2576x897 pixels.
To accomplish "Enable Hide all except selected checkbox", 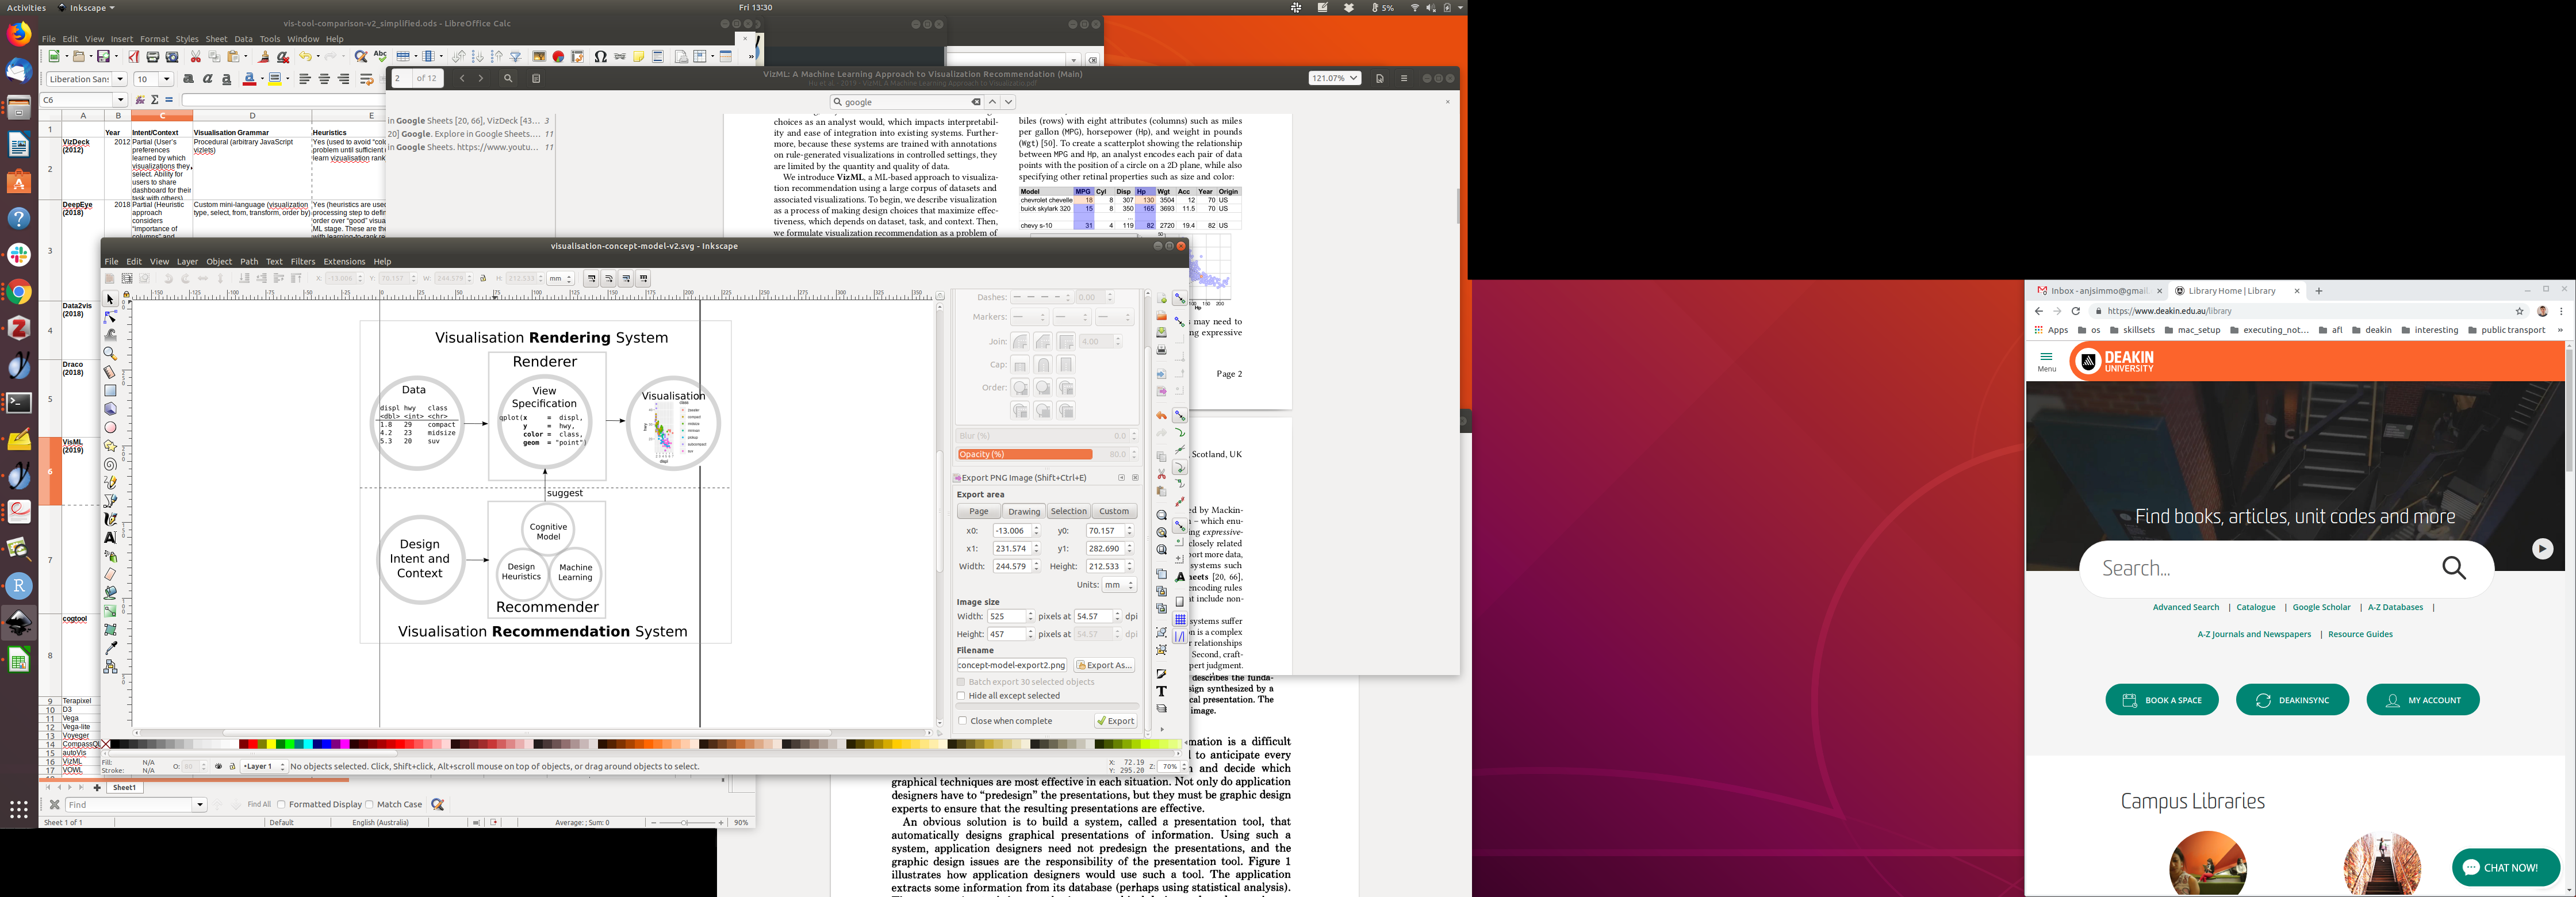I will [x=961, y=696].
